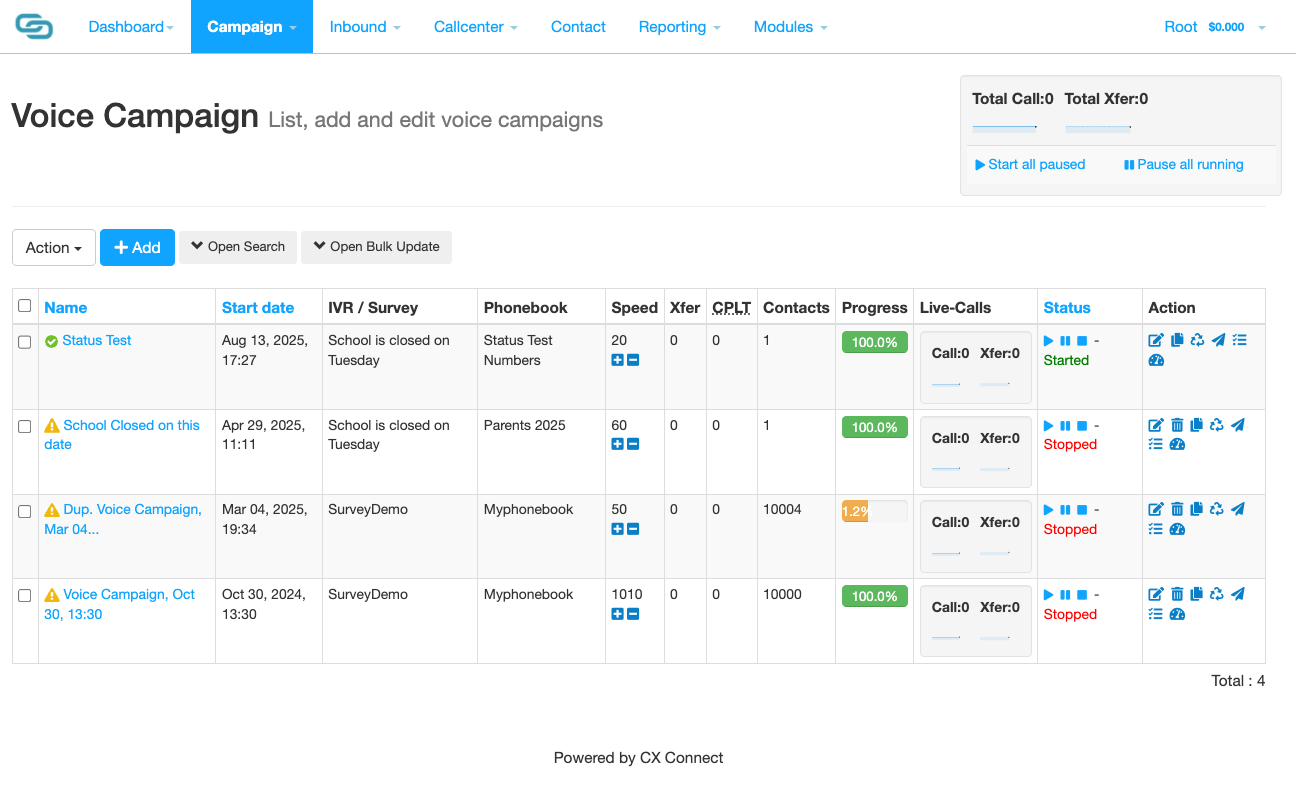Viewport: 1296px width, 798px height.
Task: Open the Action dropdown button
Action: click(x=54, y=248)
